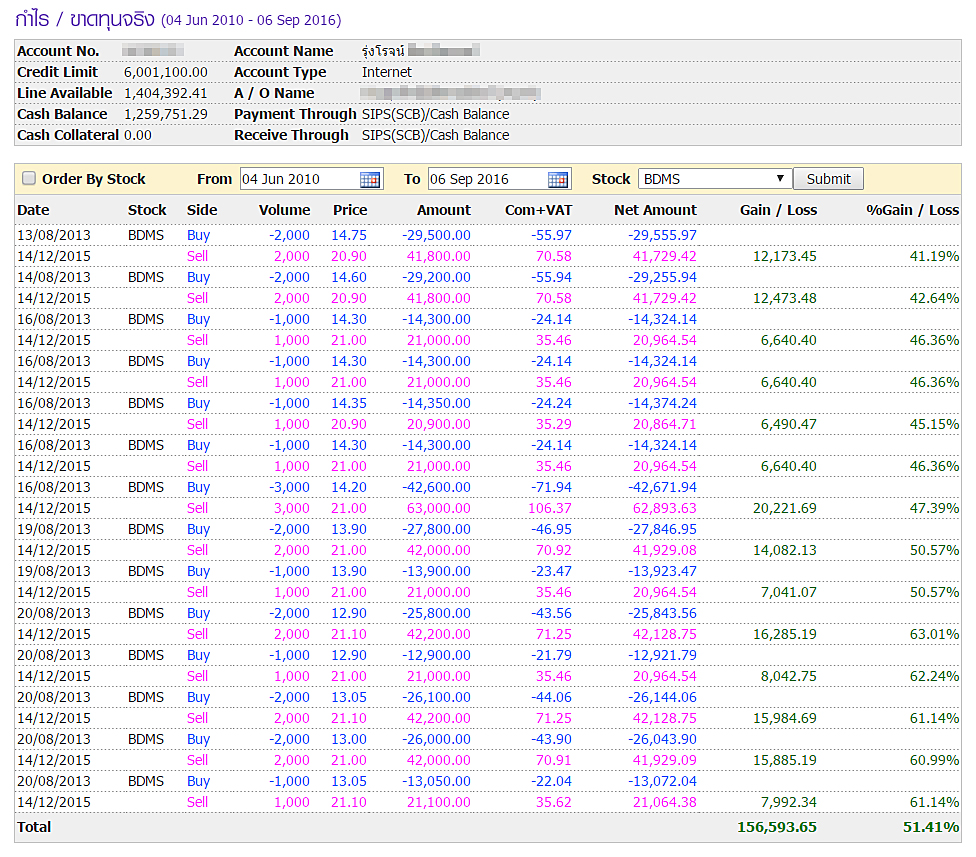Enable the Order By Stock checkbox

29,179
